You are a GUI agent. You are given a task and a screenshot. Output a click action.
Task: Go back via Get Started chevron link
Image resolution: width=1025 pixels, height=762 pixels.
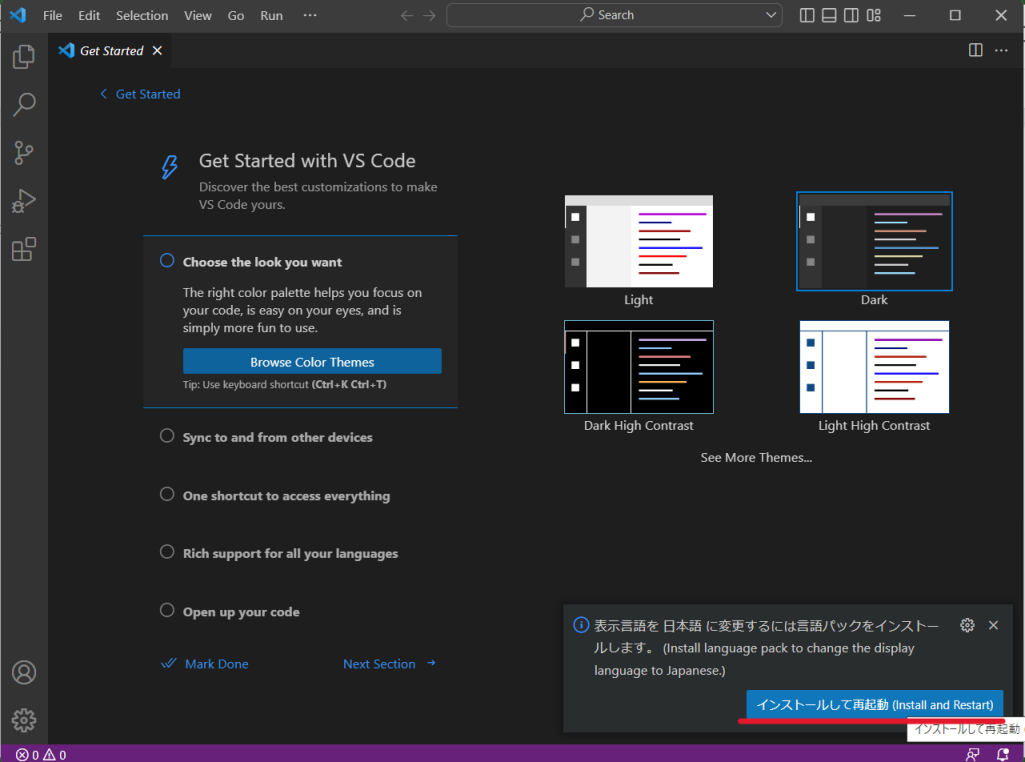tap(140, 94)
